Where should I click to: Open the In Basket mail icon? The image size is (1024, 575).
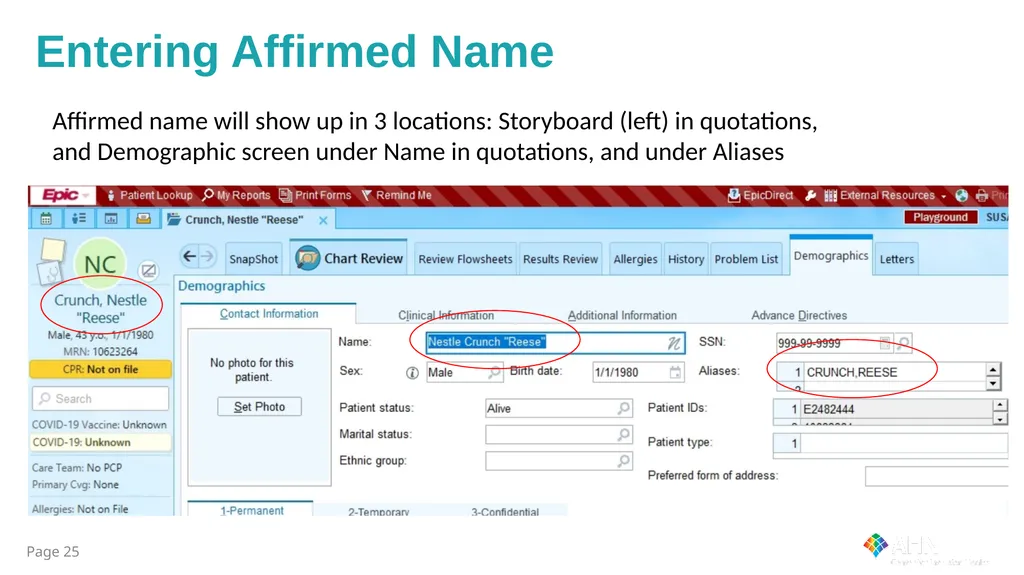[144, 219]
